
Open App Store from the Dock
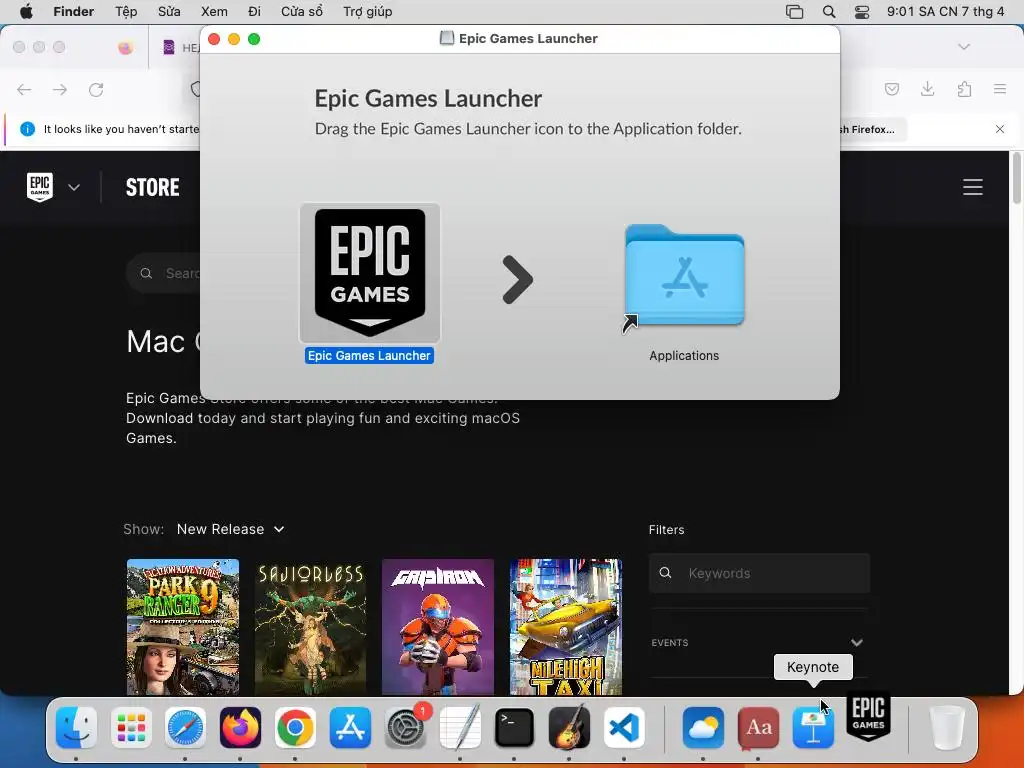point(350,728)
